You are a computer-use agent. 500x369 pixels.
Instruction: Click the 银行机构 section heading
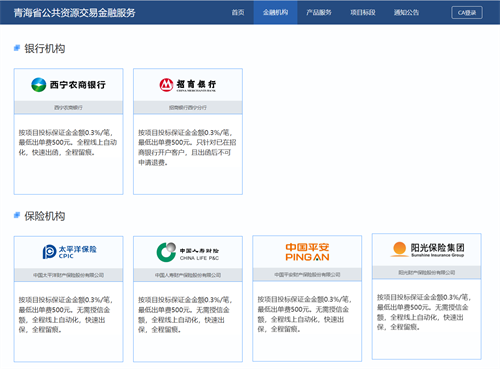(x=45, y=49)
